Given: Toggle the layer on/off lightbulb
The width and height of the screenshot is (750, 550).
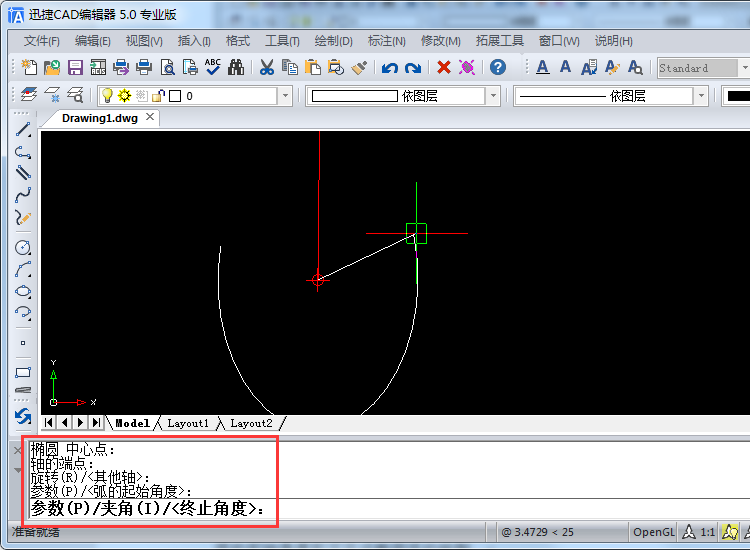Looking at the screenshot, I should pos(107,96).
